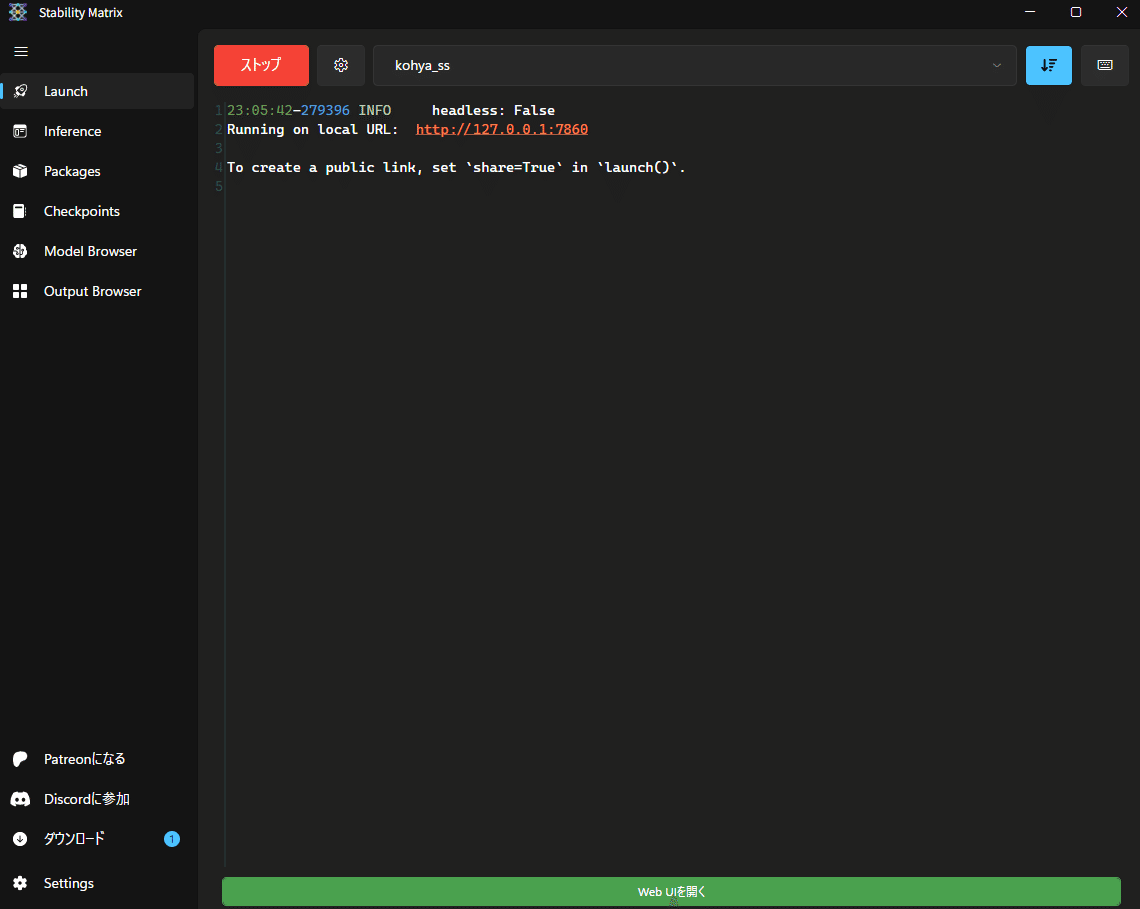Viewport: 1140px width, 909px height.
Task: Click the Packages box icon
Action: [20, 171]
